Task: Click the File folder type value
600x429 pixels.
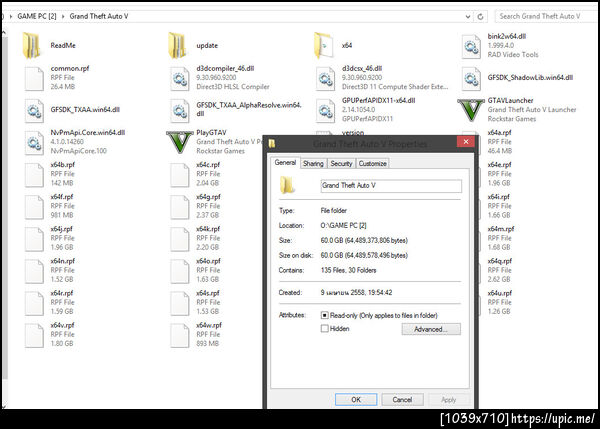Action: (x=333, y=210)
